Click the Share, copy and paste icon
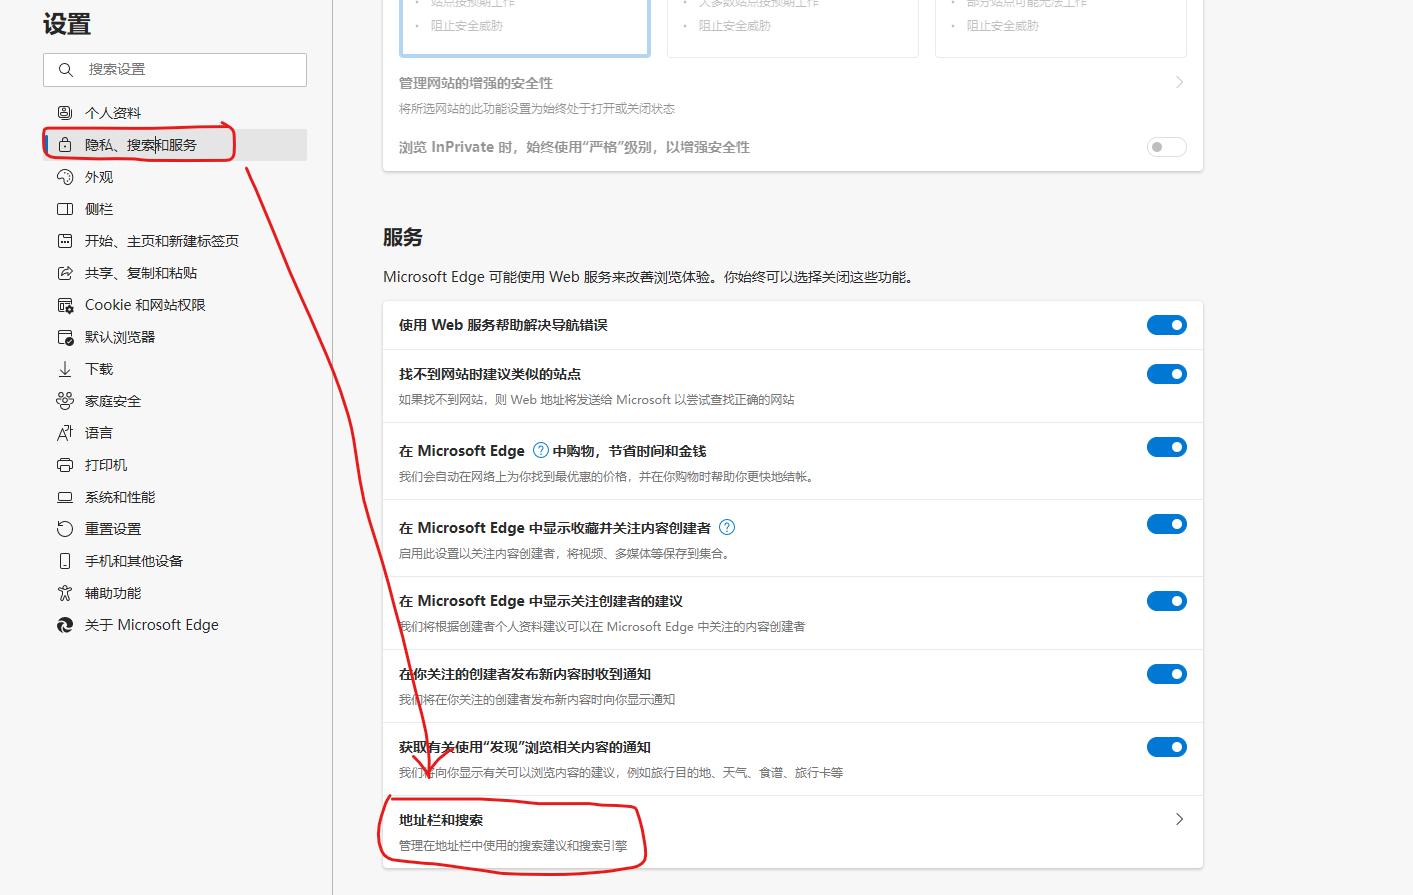The width and height of the screenshot is (1413, 895). pos(65,273)
